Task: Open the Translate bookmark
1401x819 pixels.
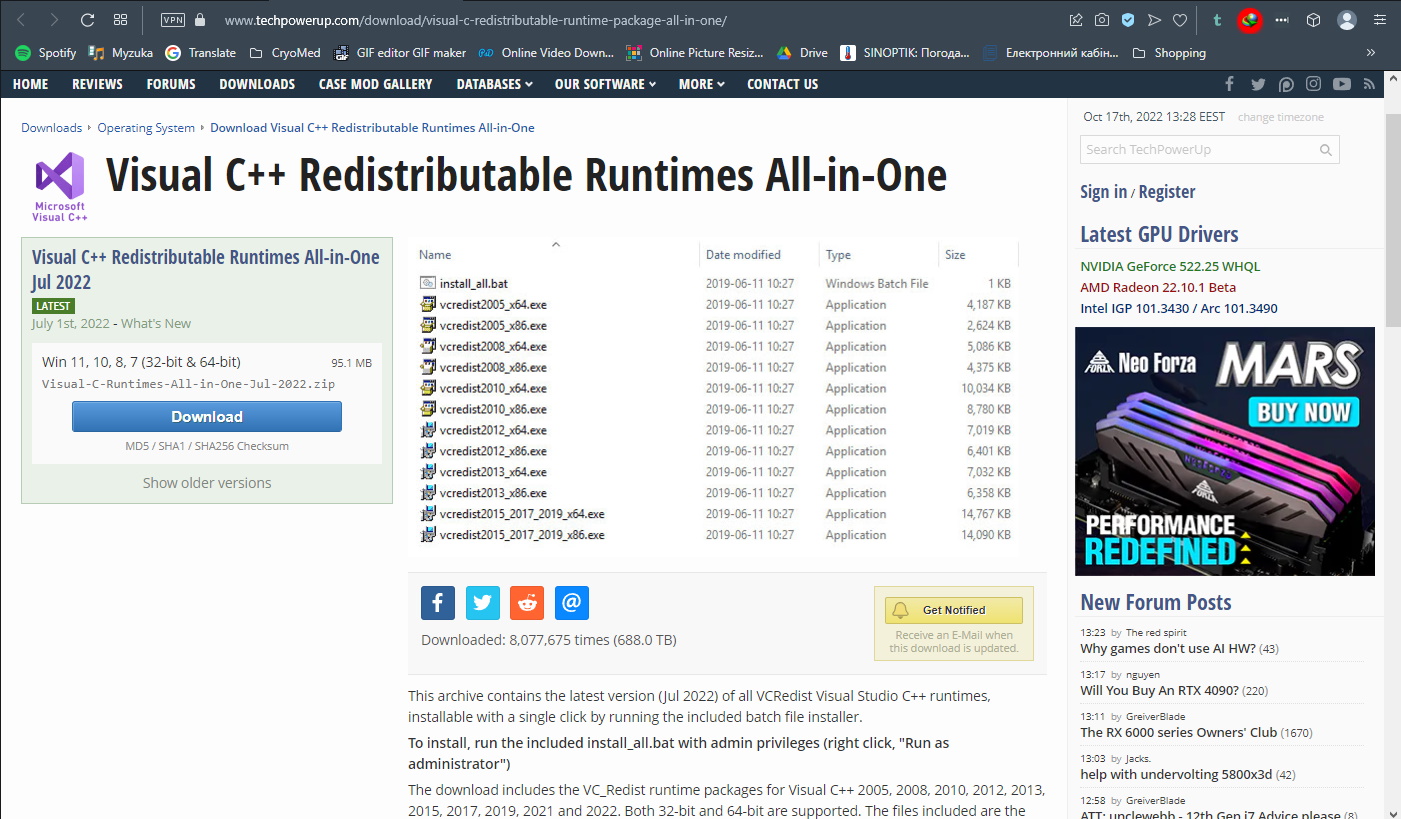Action: (x=201, y=53)
